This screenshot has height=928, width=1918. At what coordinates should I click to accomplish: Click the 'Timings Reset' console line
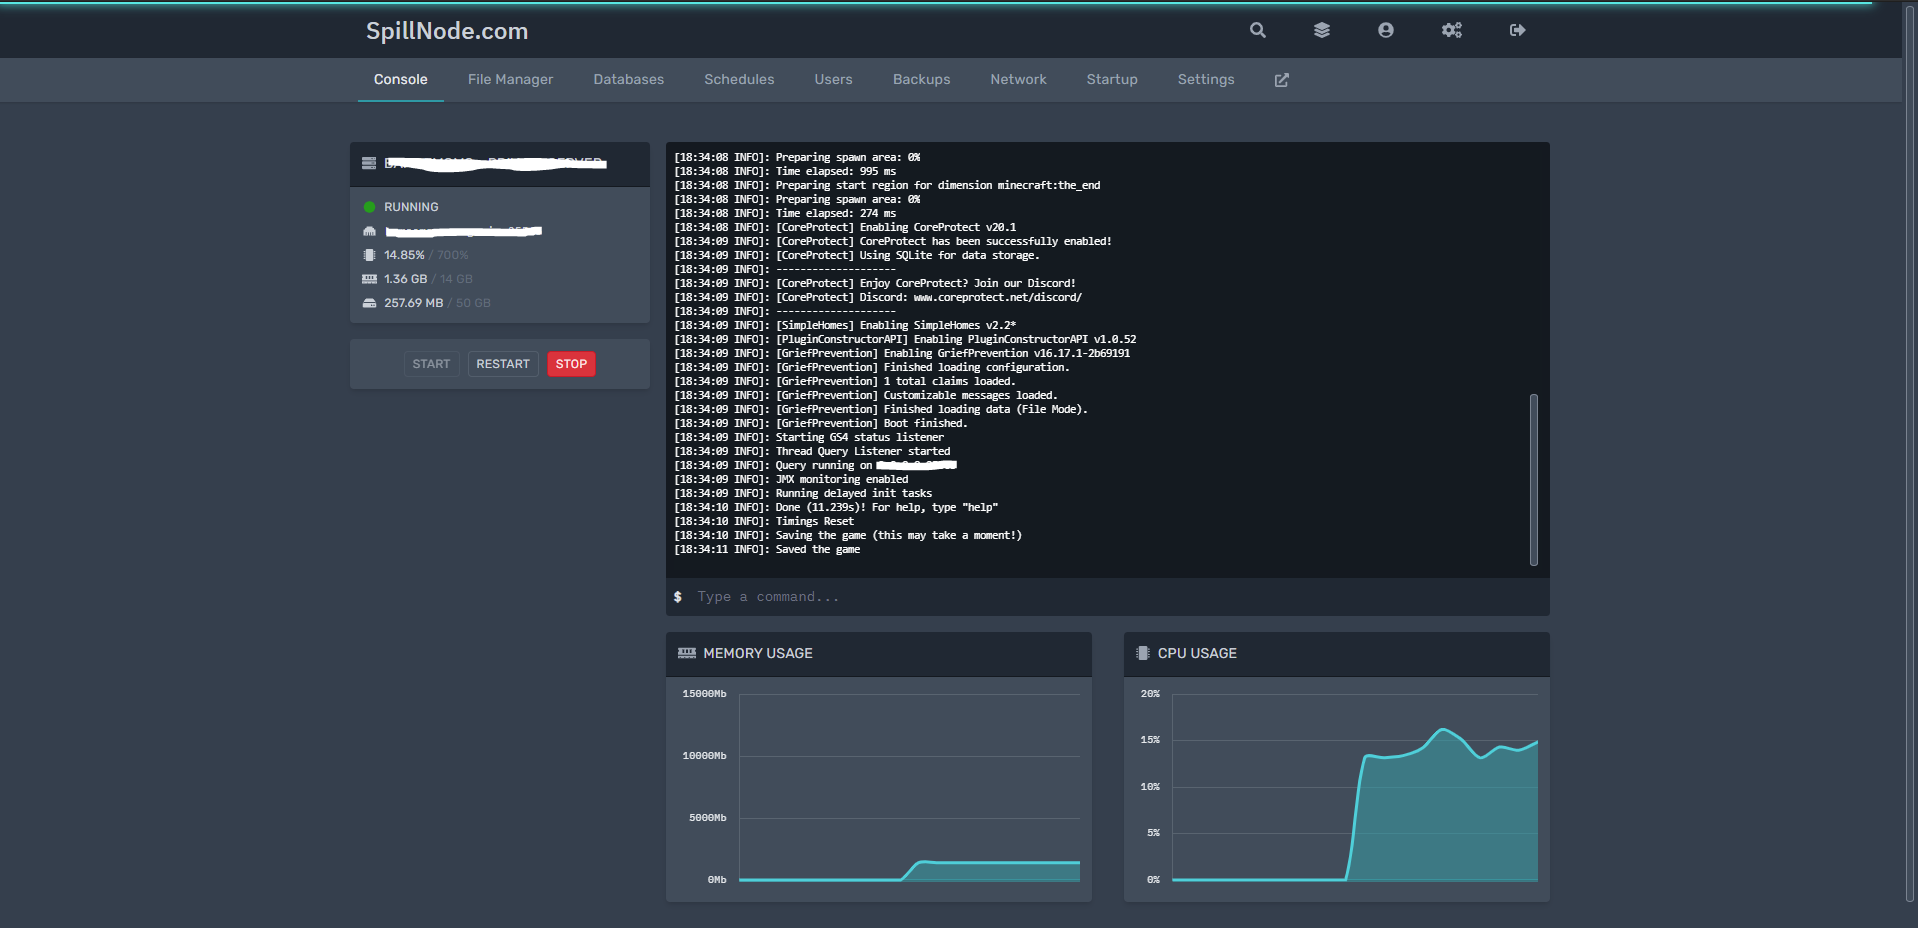tap(764, 521)
